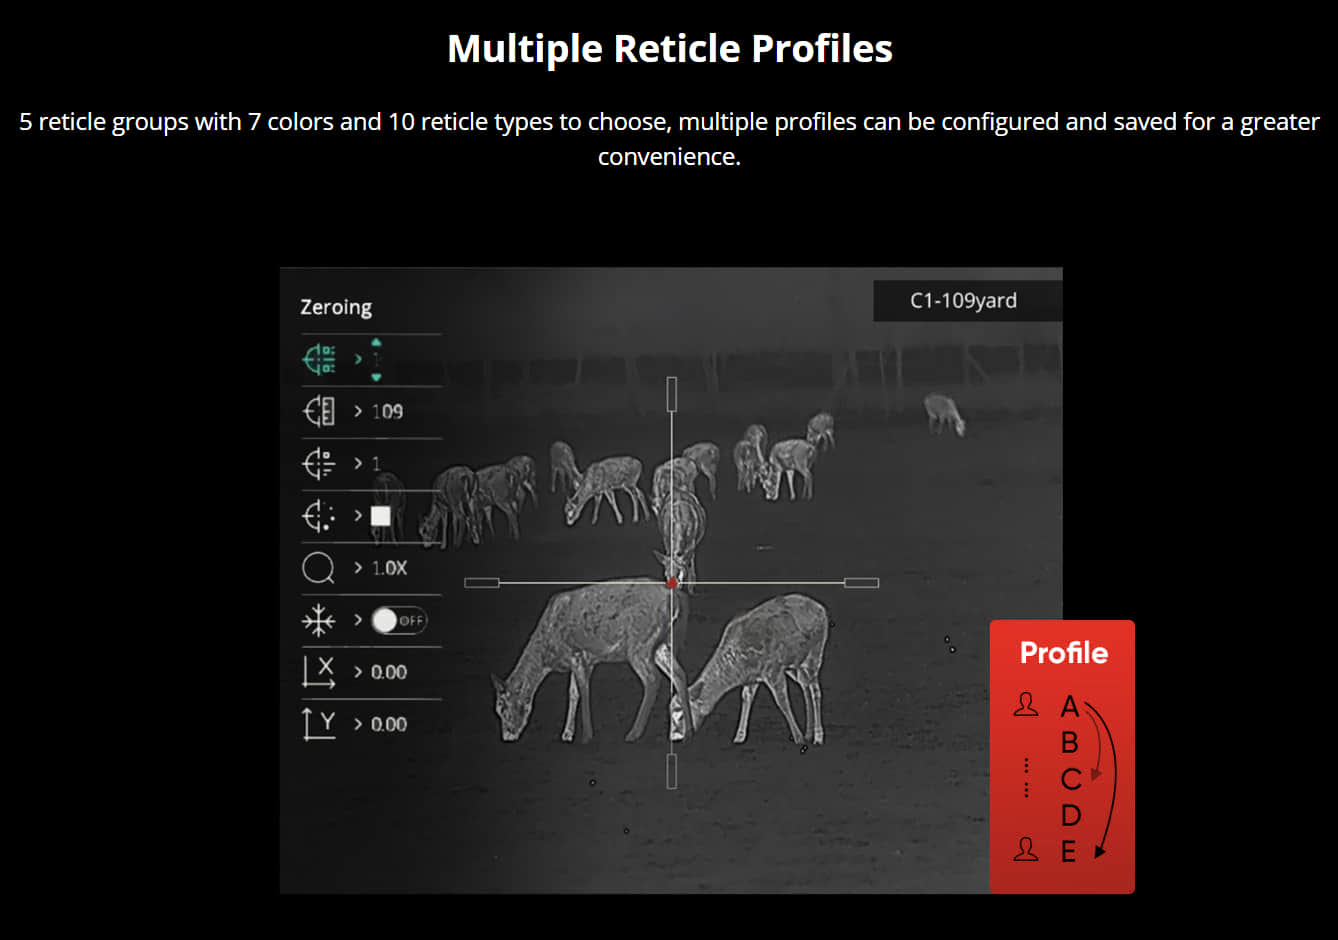Click the C1-109yard label
1338x940 pixels.
pos(963,301)
